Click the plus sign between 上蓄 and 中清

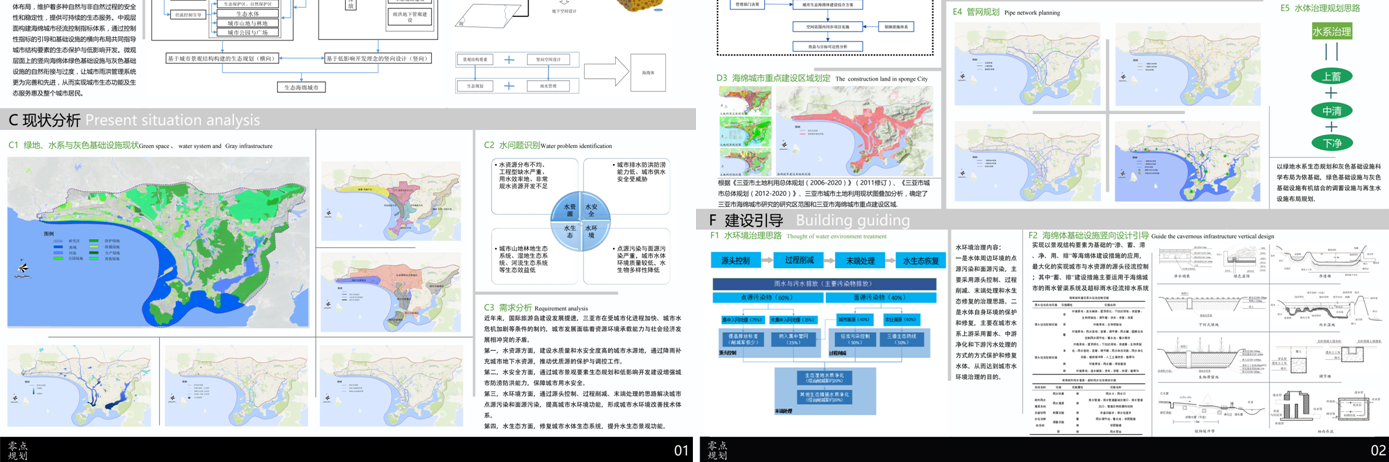point(1331,94)
